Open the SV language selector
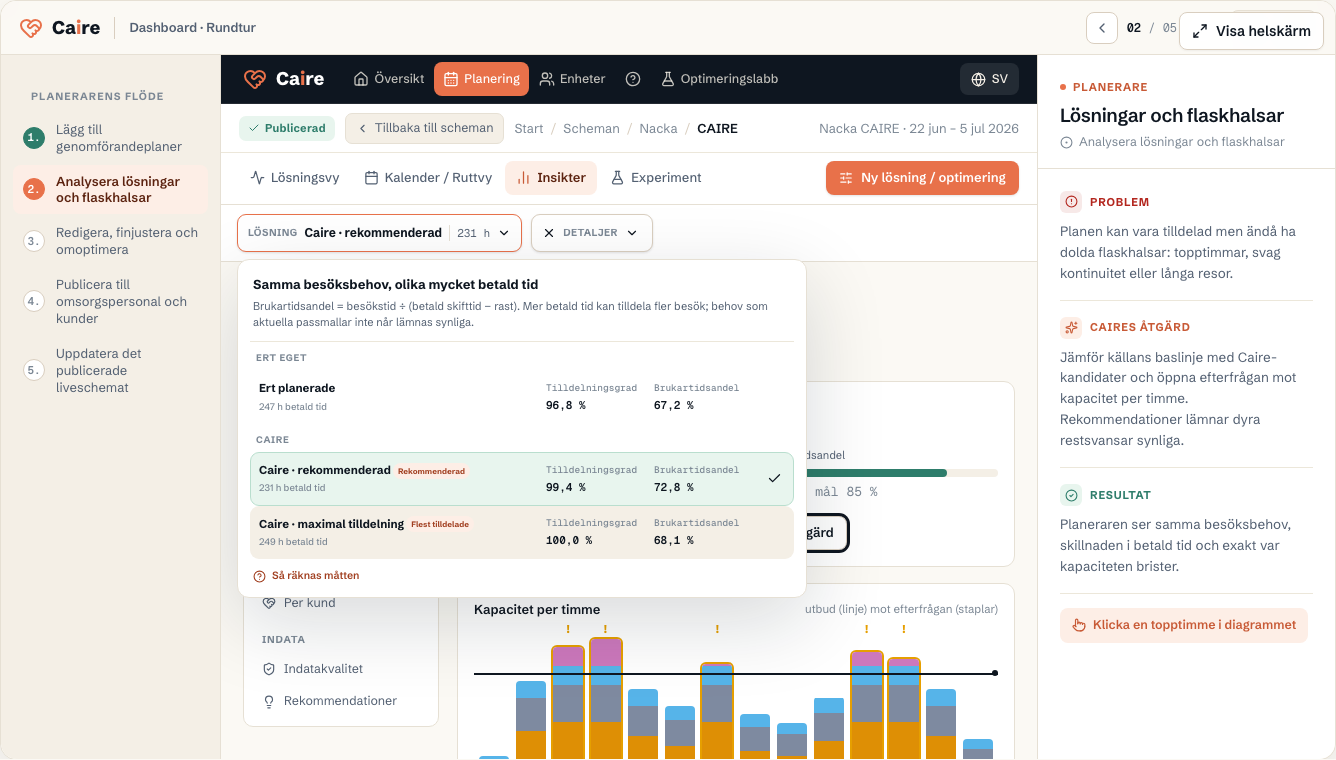The width and height of the screenshot is (1336, 760). click(989, 79)
